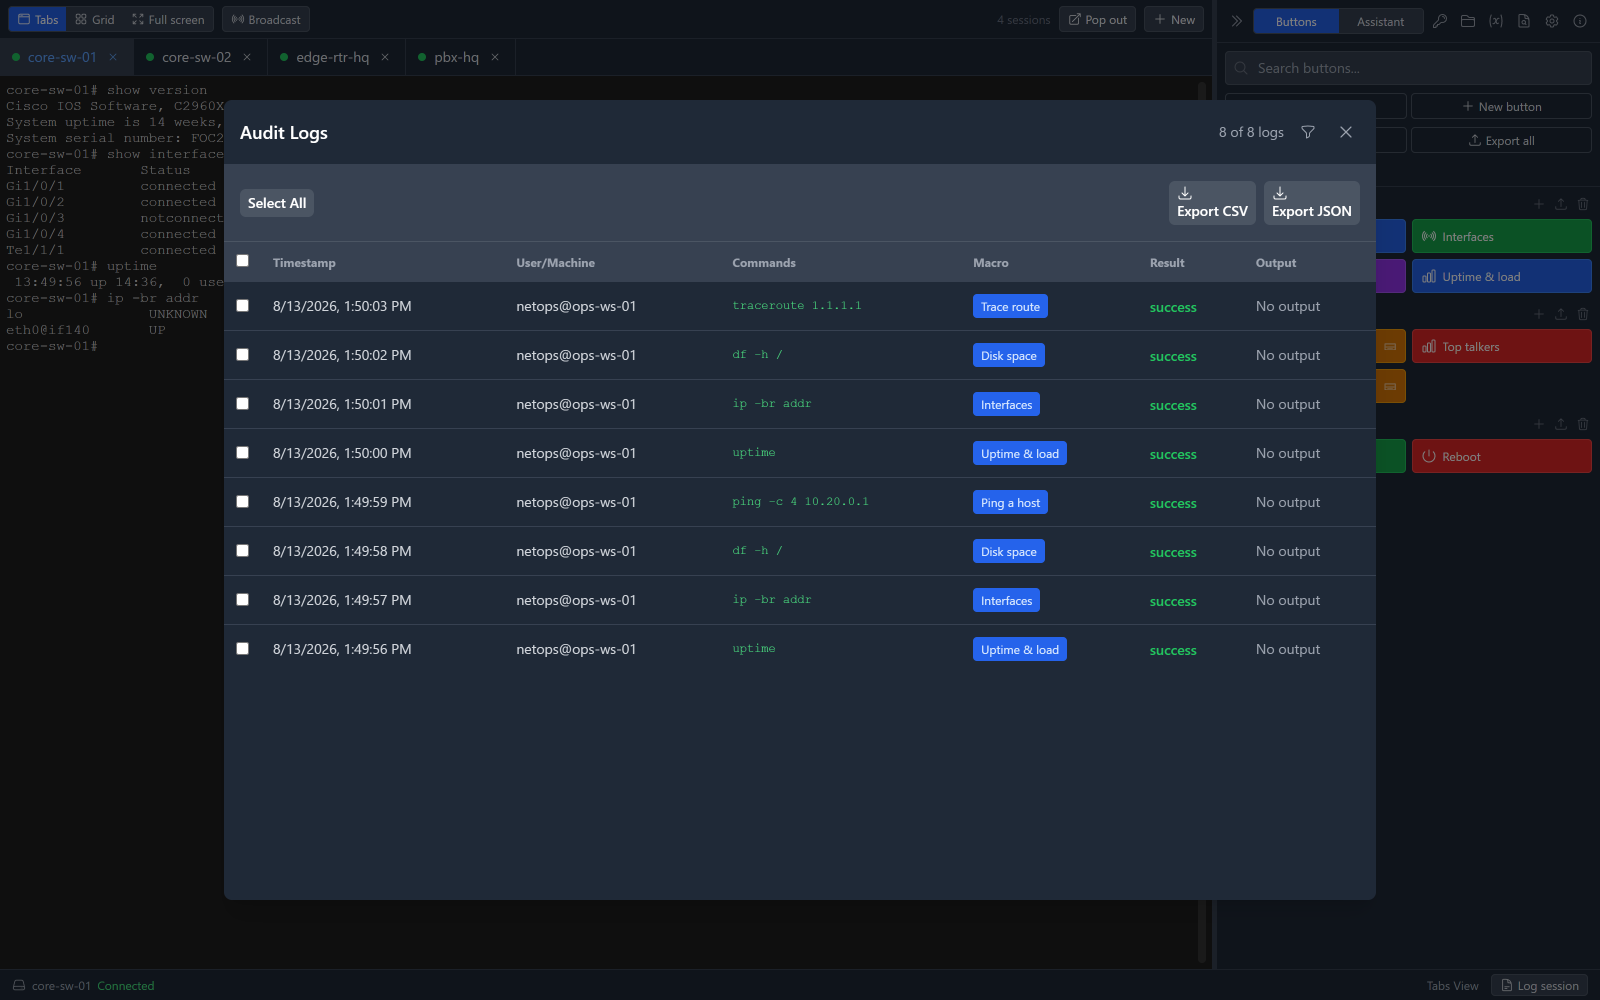Check the 1:50:03 PM traceroute log row

242,306
